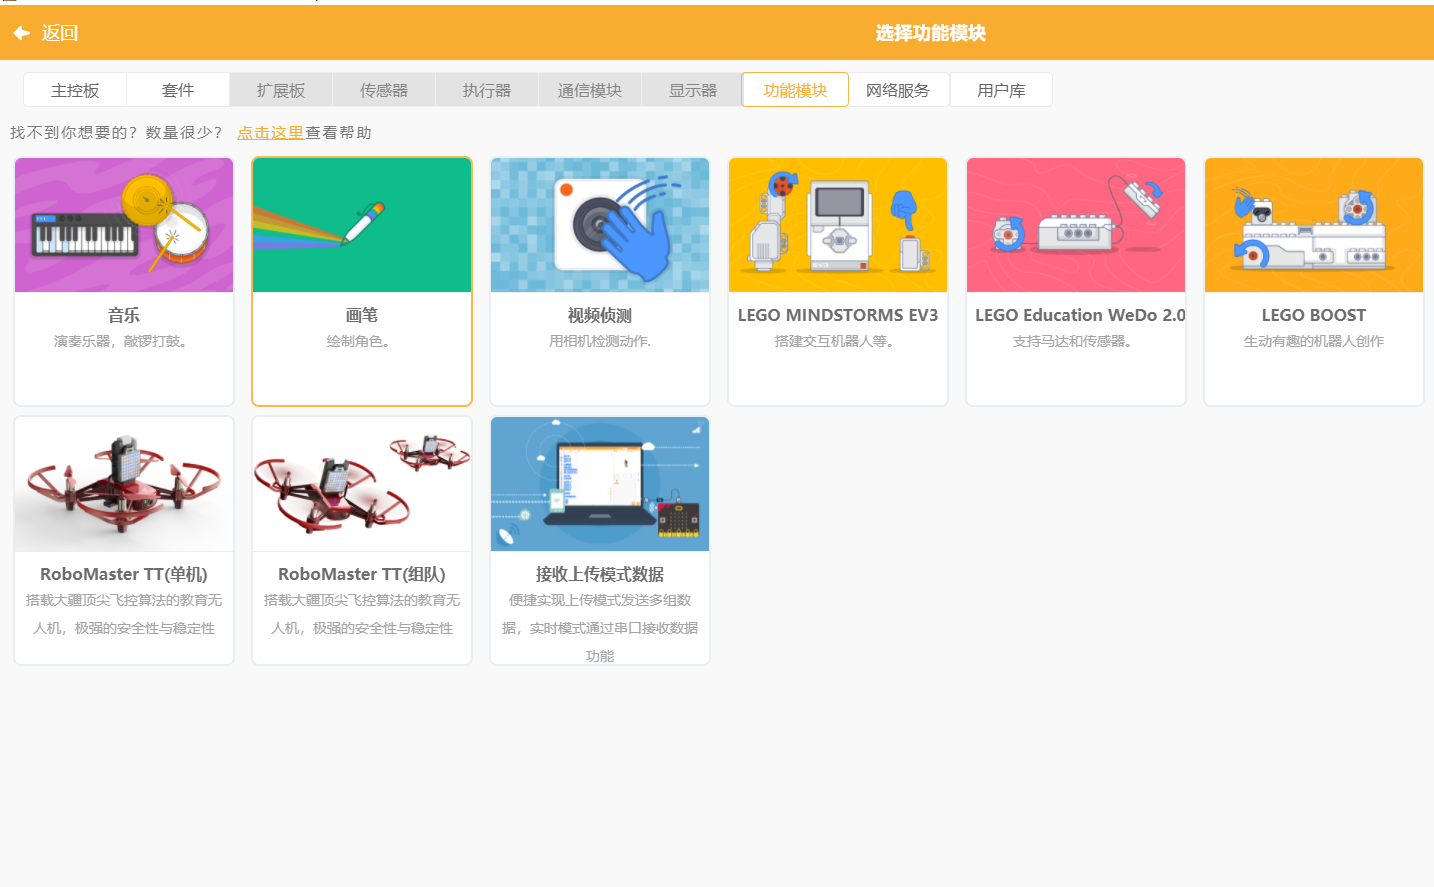Click the 生动有趣的机器人创作 description
Viewport: 1434px width, 887px height.
[x=1314, y=341]
